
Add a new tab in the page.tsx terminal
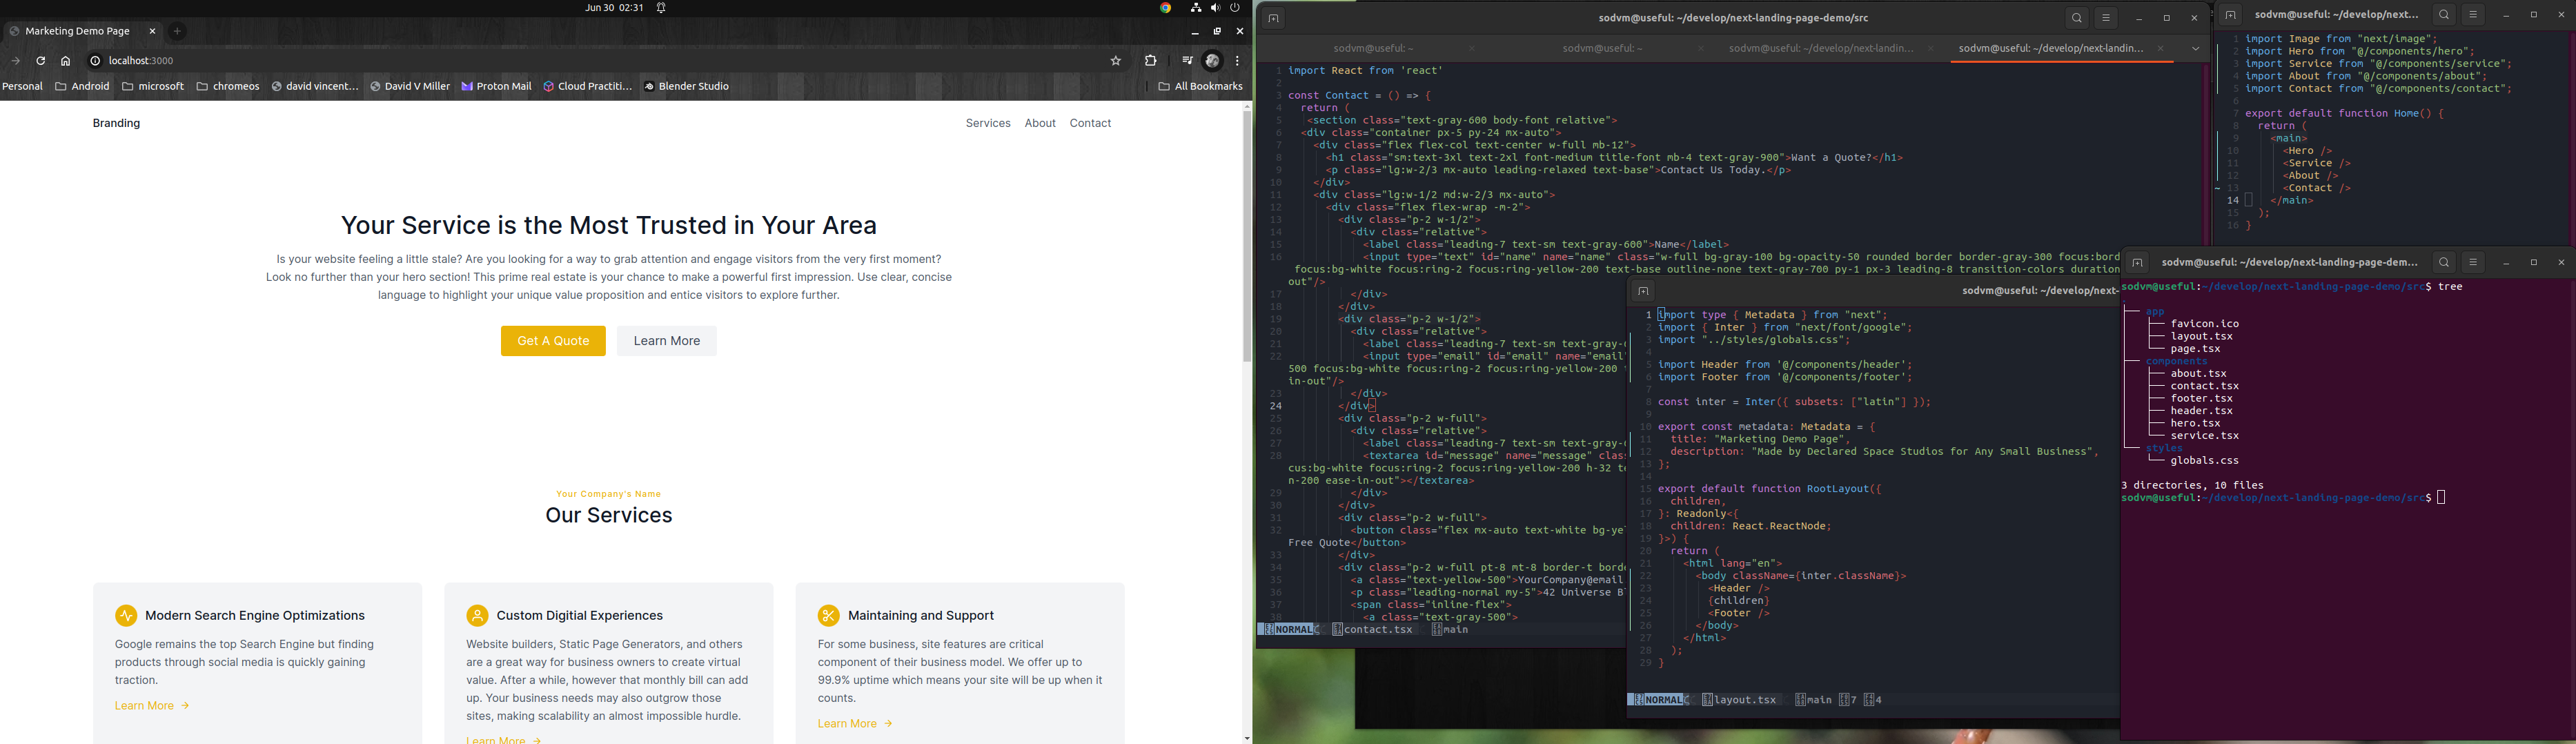[x=2230, y=16]
